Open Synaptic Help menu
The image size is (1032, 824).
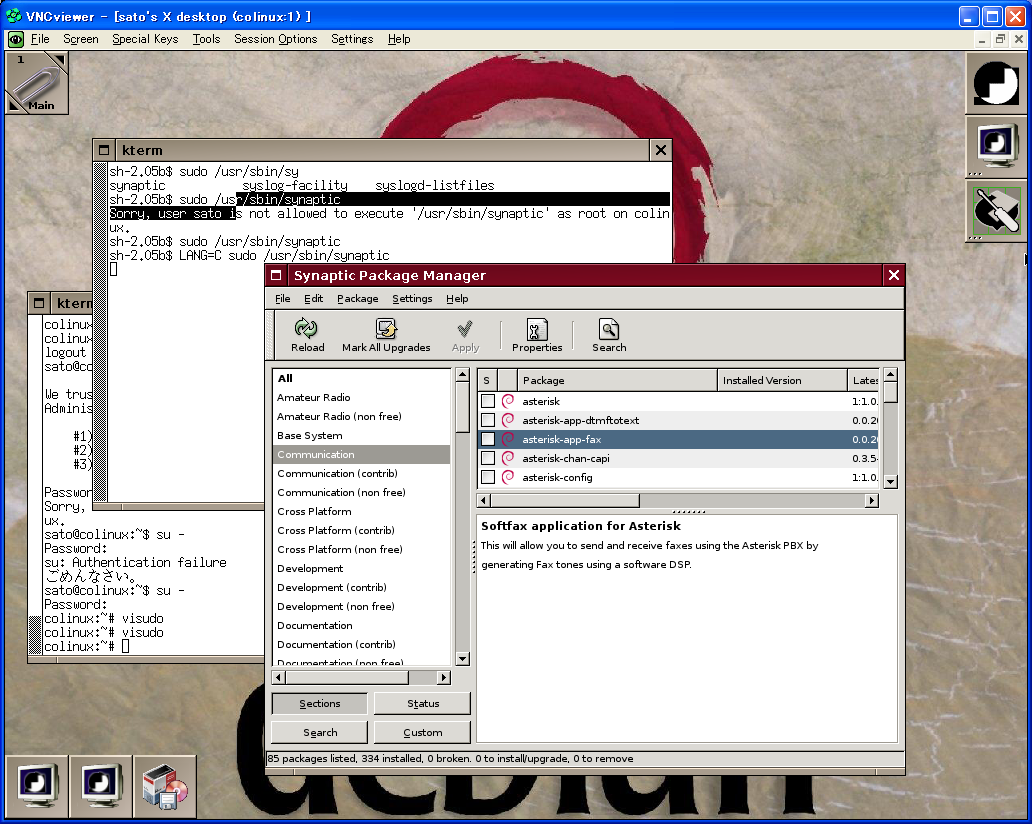pyautogui.click(x=457, y=299)
